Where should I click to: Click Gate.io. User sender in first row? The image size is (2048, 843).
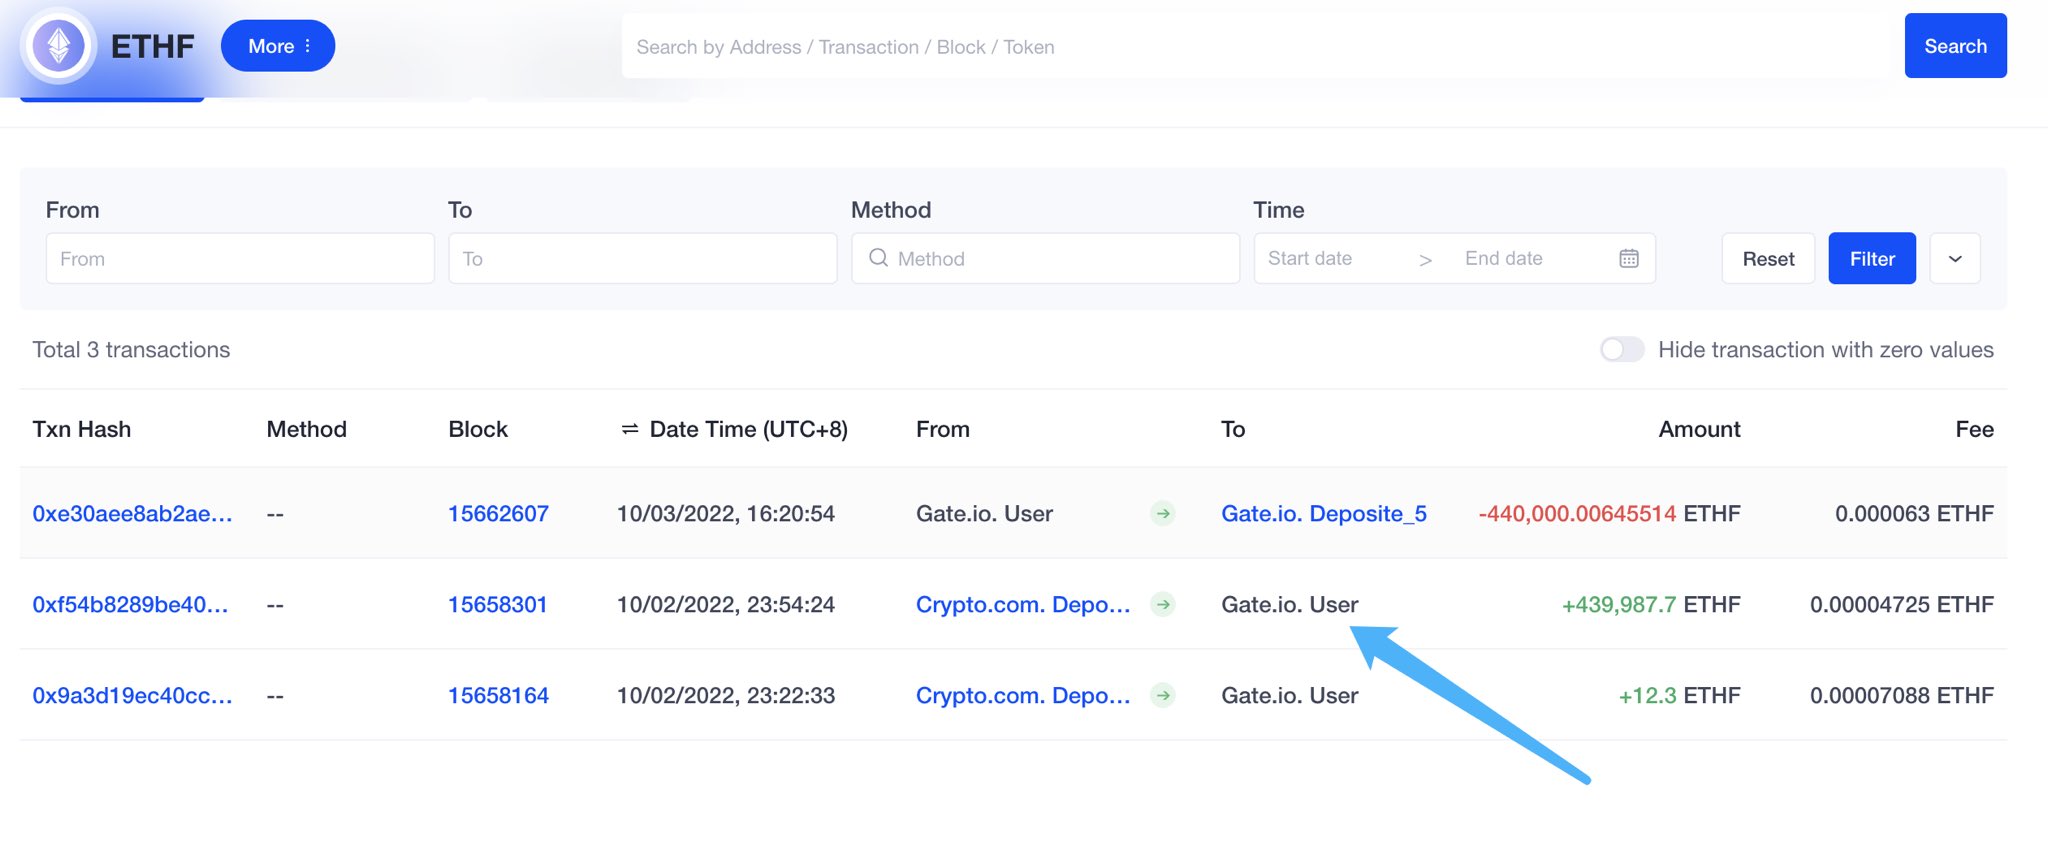(x=984, y=514)
